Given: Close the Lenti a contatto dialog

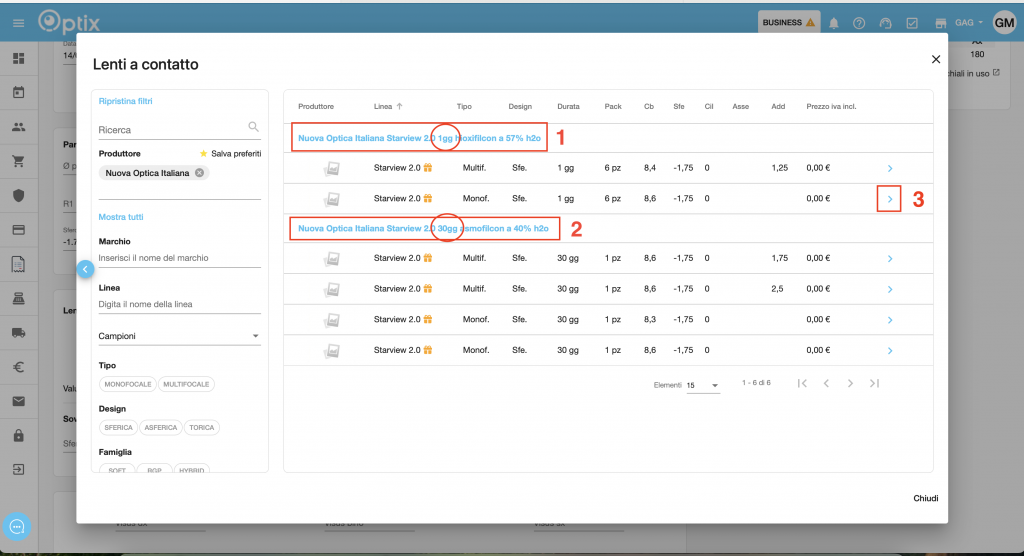Looking at the screenshot, I should click(936, 60).
